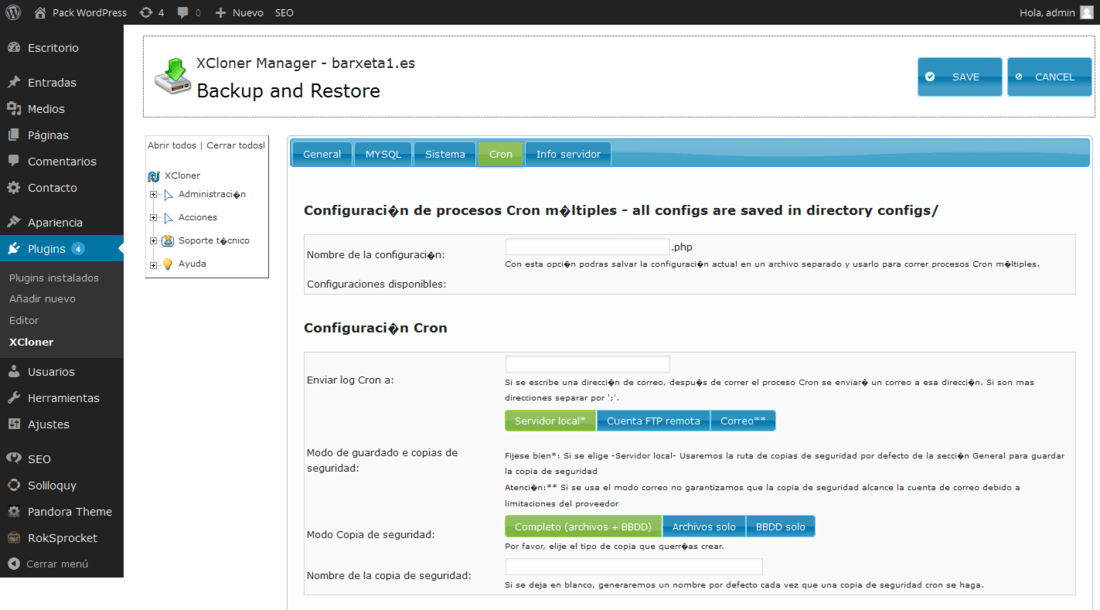Click the Comentarios bubble icon in sidebar
The height and width of the screenshot is (610, 1100).
[14, 161]
